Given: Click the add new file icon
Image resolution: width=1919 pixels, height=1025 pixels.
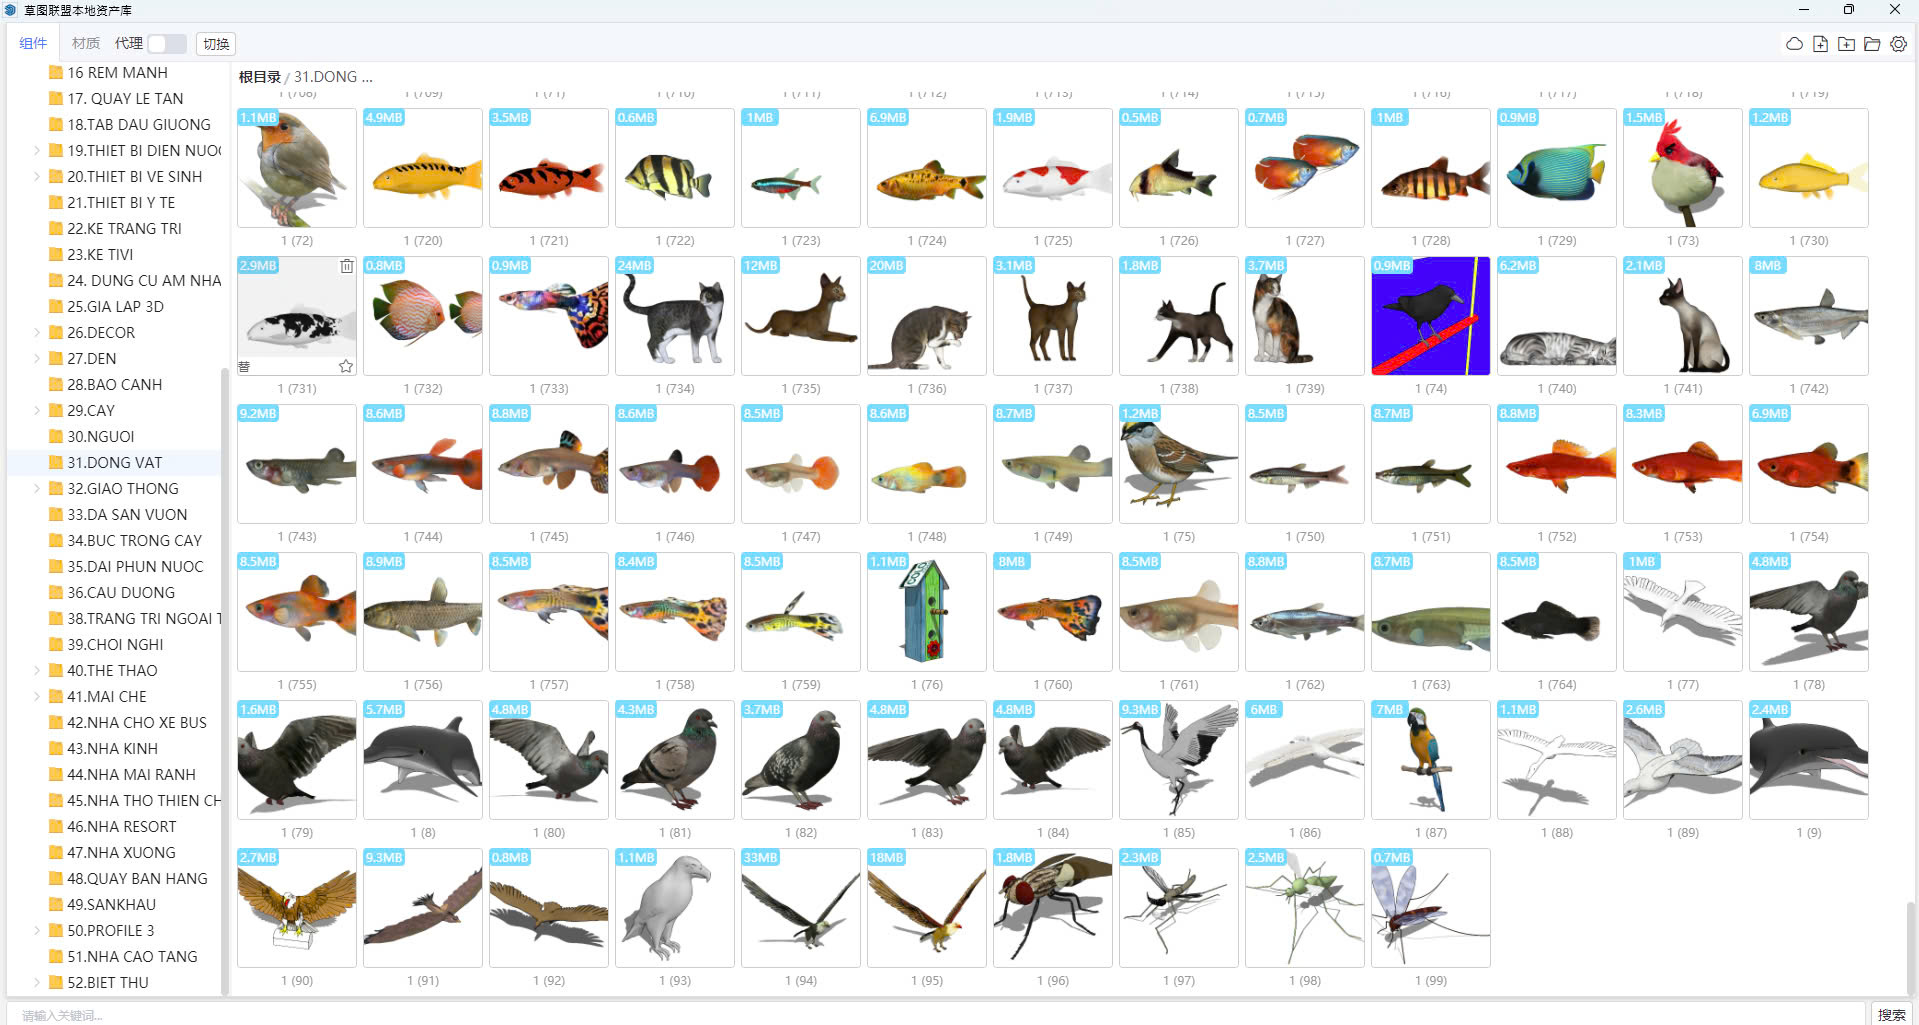Looking at the screenshot, I should 1820,44.
